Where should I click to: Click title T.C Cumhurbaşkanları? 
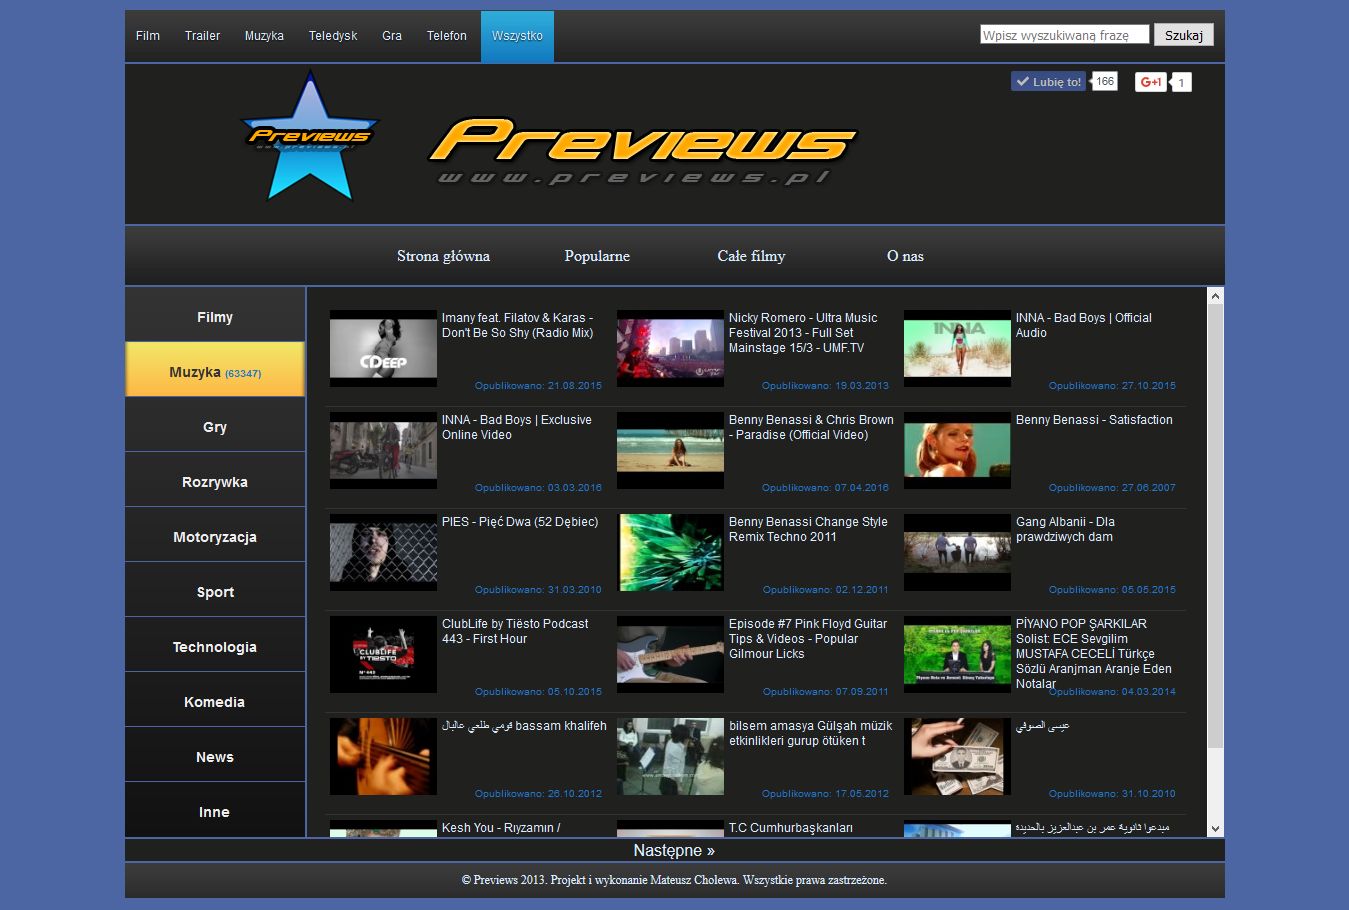(791, 828)
